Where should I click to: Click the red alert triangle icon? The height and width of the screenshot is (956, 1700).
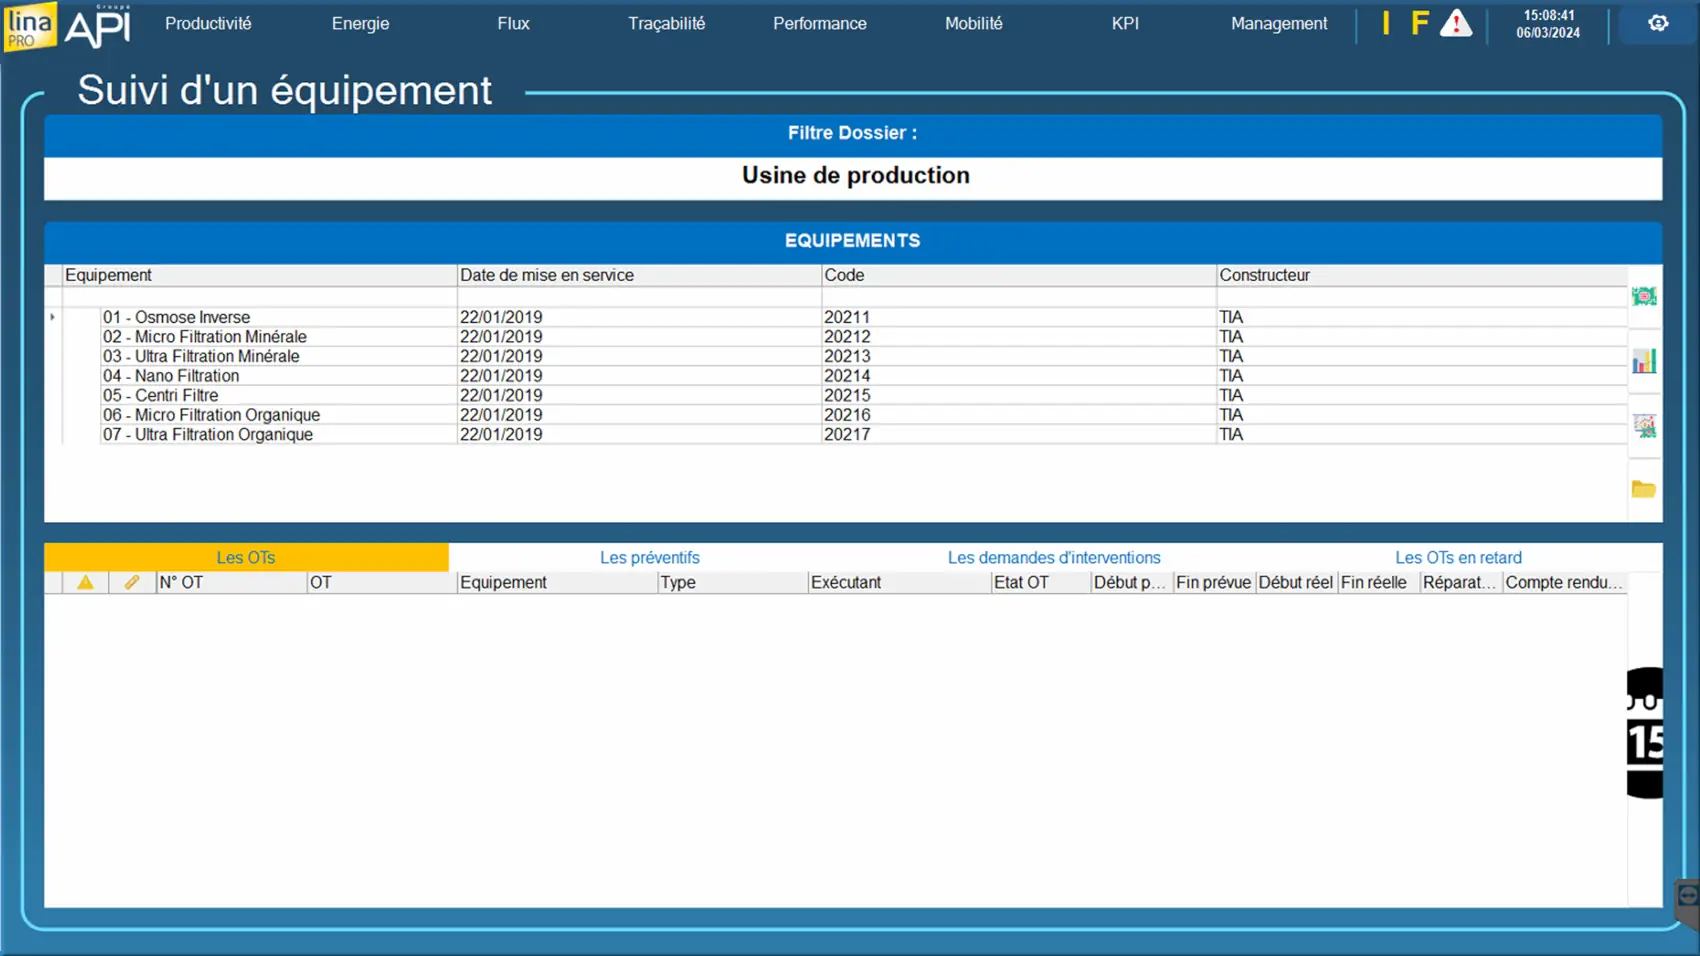pos(1455,23)
